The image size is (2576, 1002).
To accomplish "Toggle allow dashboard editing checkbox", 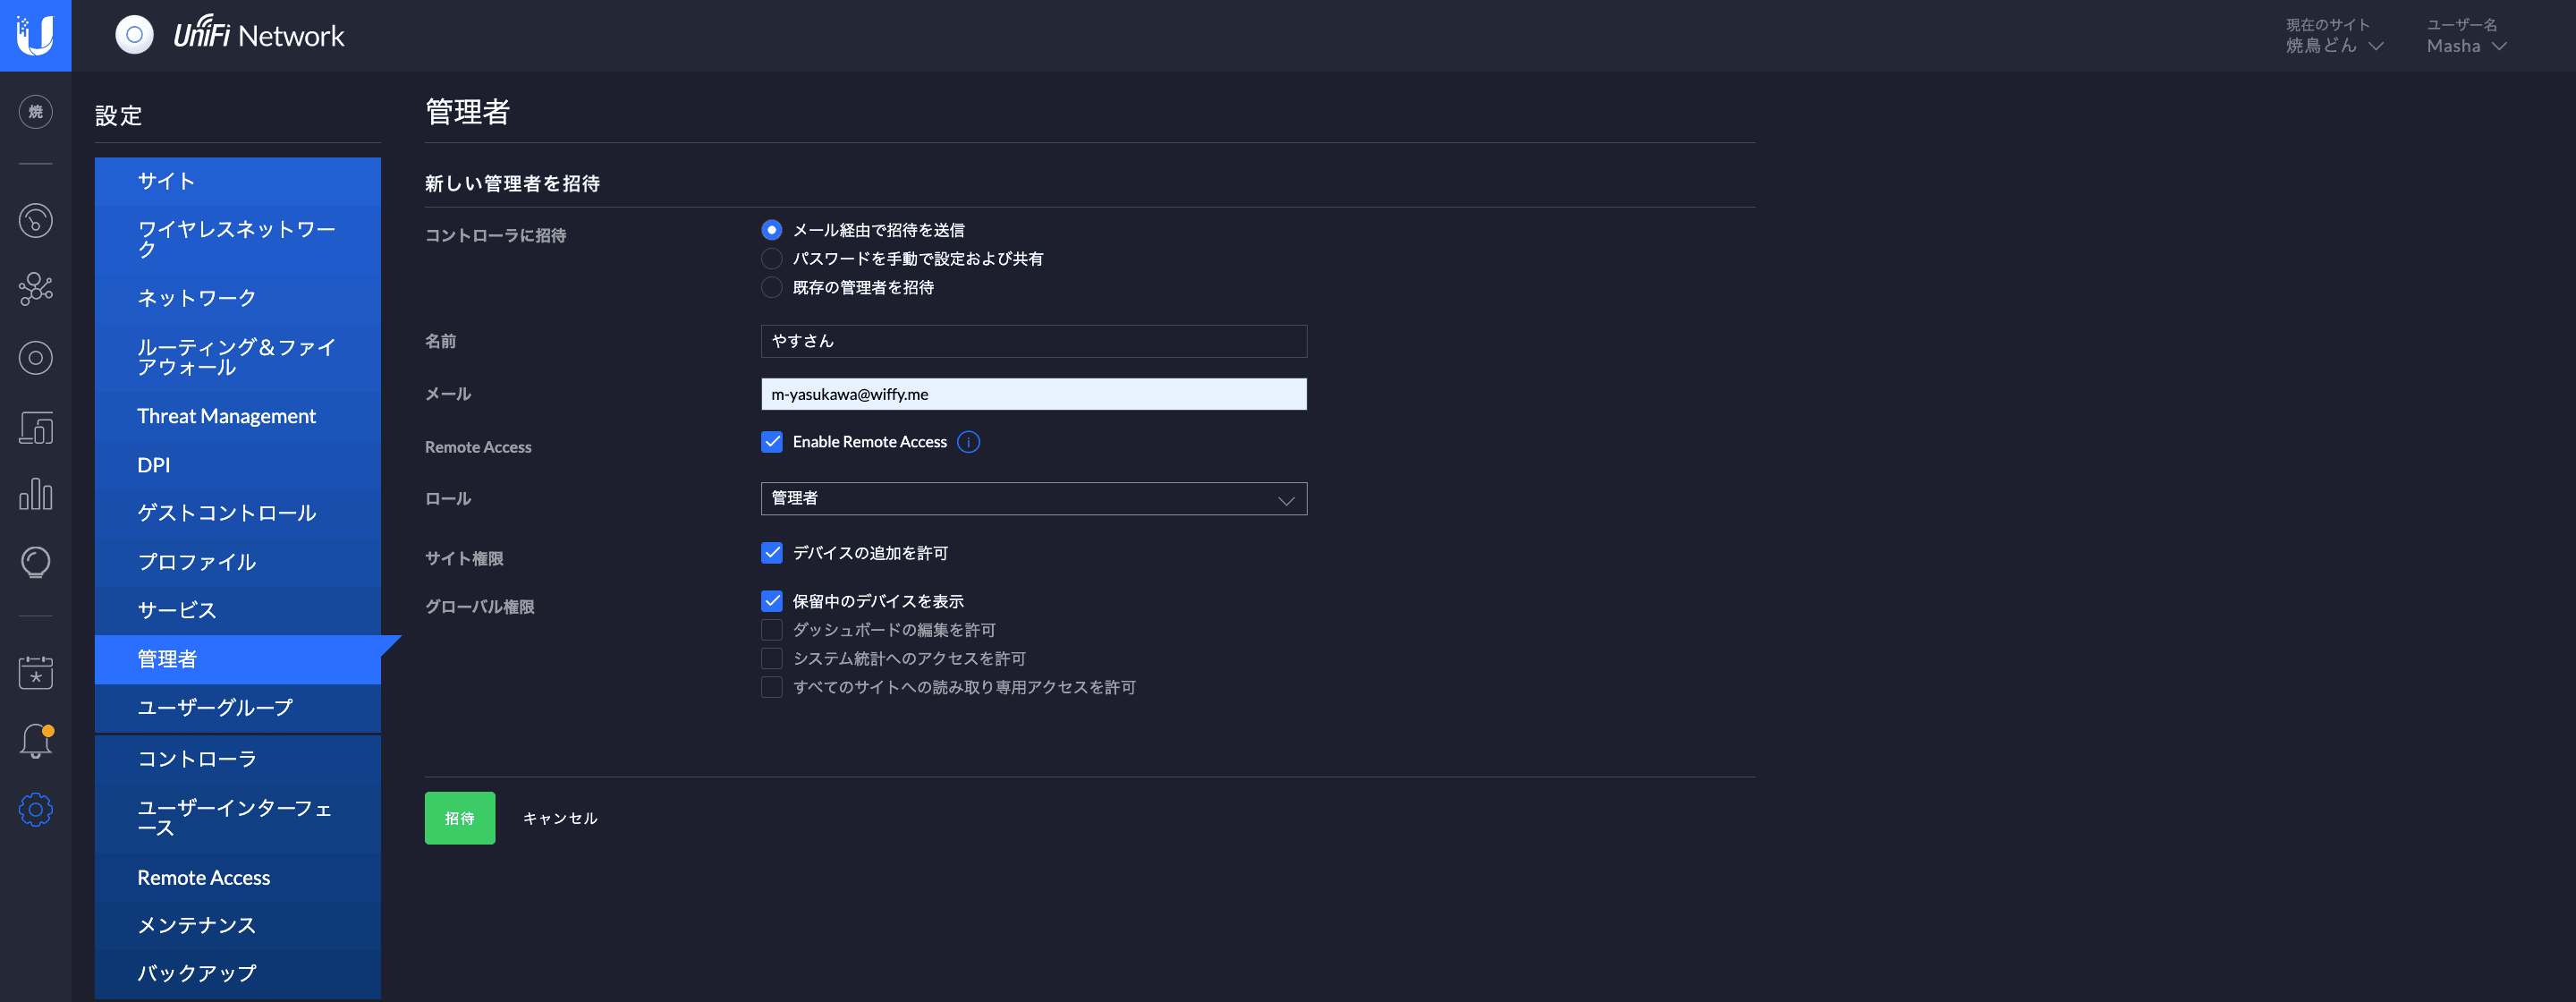I will click(x=772, y=630).
